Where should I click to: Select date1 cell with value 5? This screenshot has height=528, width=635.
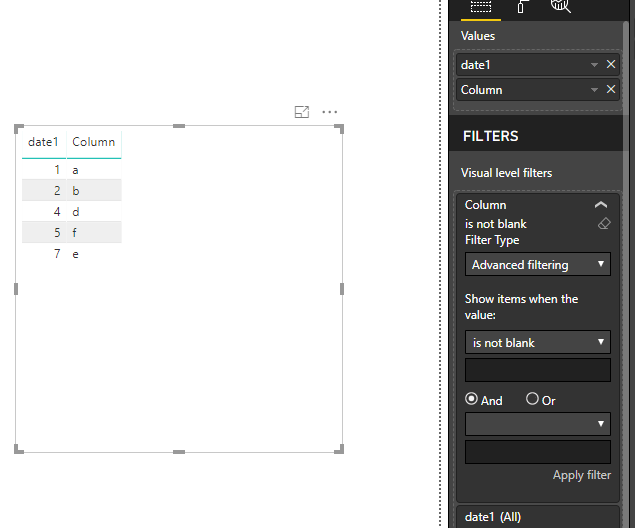(44, 232)
